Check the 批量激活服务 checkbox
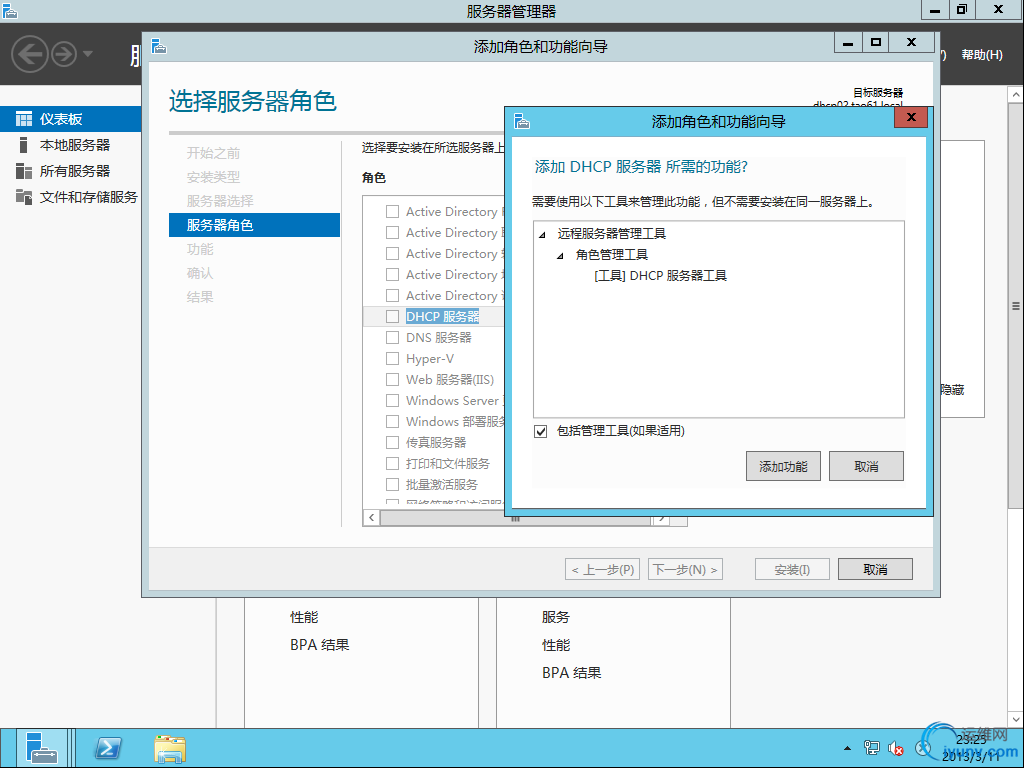The width and height of the screenshot is (1024, 768). [x=392, y=485]
